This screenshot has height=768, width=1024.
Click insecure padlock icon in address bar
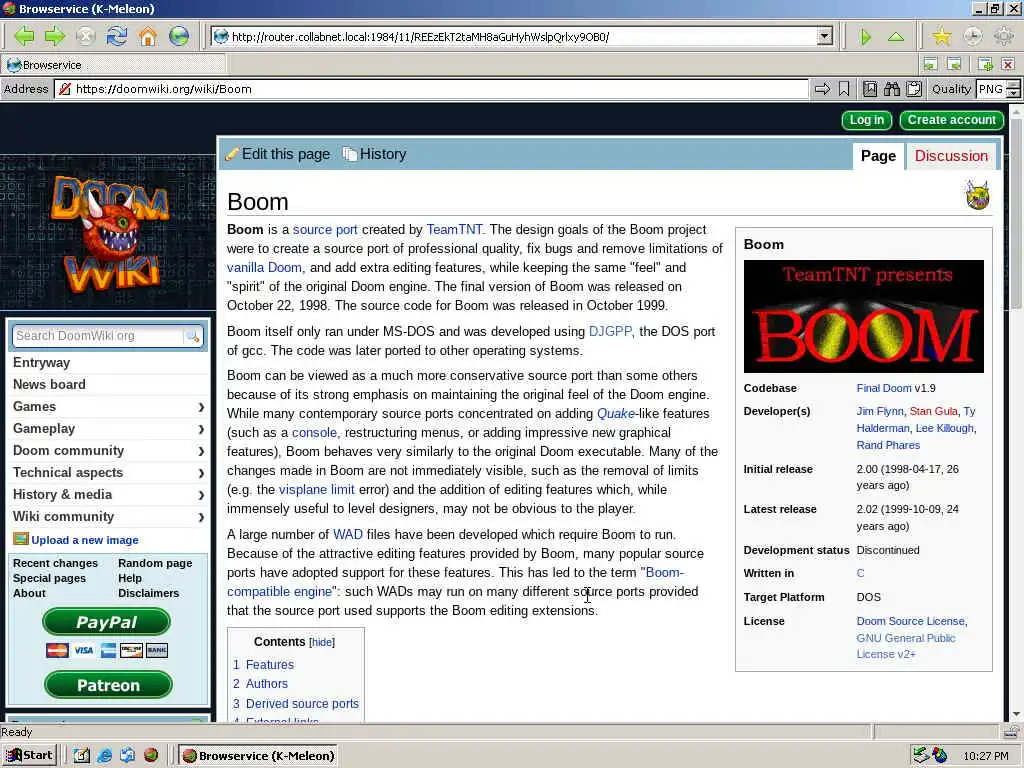65,89
